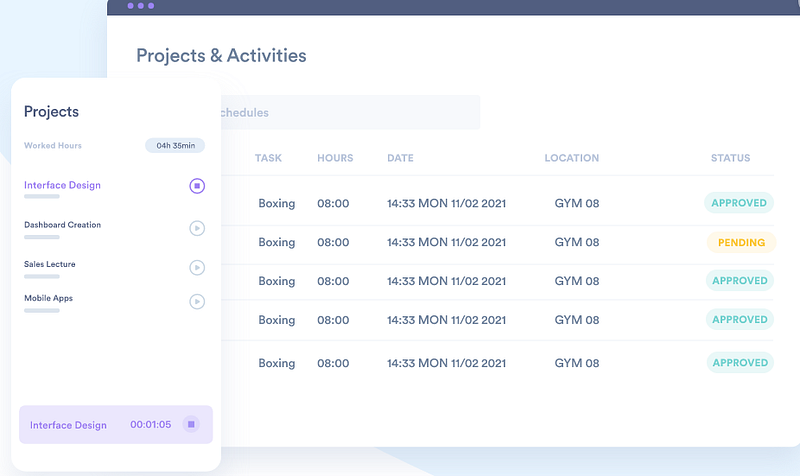The height and width of the screenshot is (476, 800).
Task: Click progress bar under Dashboard Creation
Action: tap(42, 237)
